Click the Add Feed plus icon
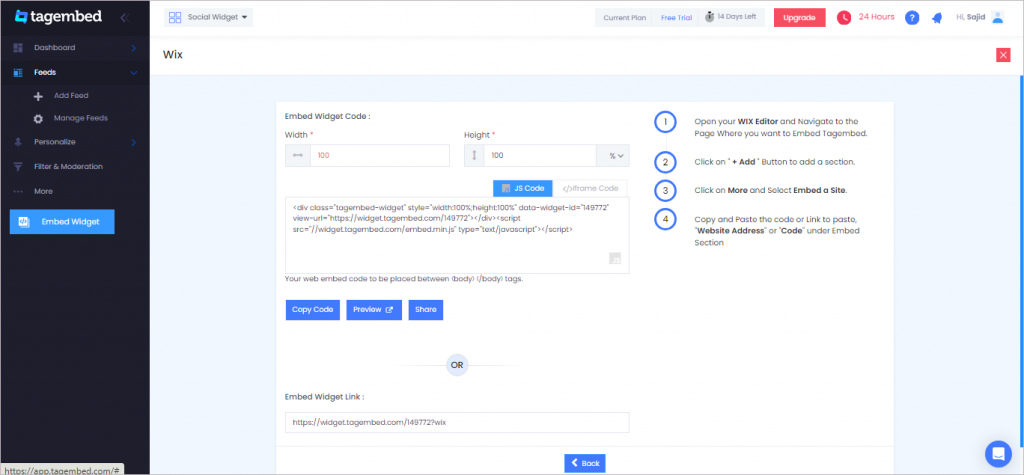The width and height of the screenshot is (1024, 475). [x=39, y=96]
